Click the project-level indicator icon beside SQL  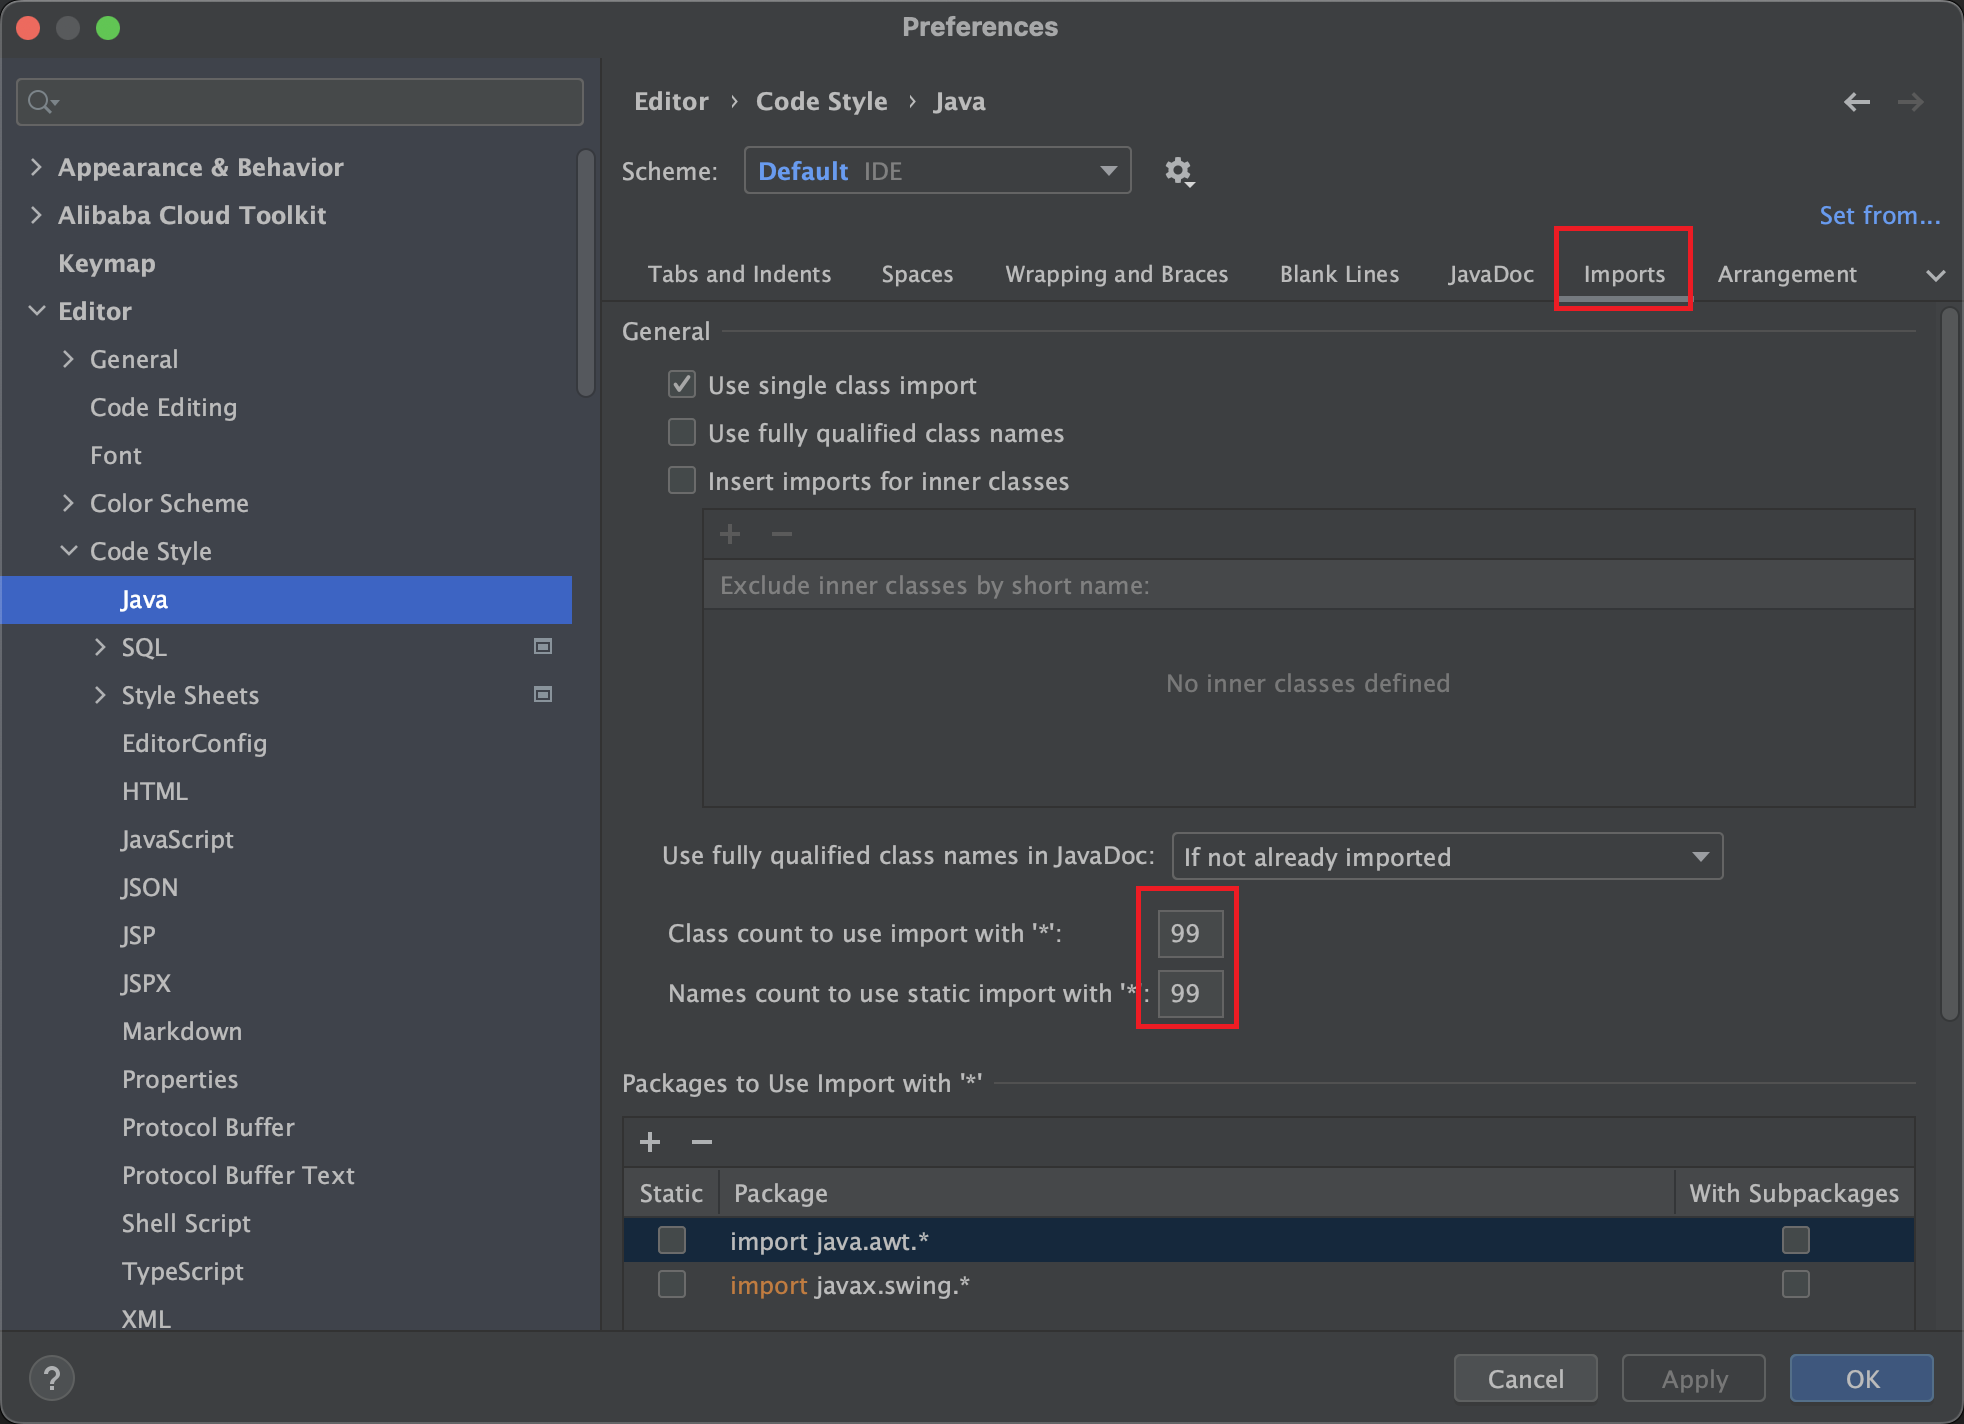tap(543, 647)
